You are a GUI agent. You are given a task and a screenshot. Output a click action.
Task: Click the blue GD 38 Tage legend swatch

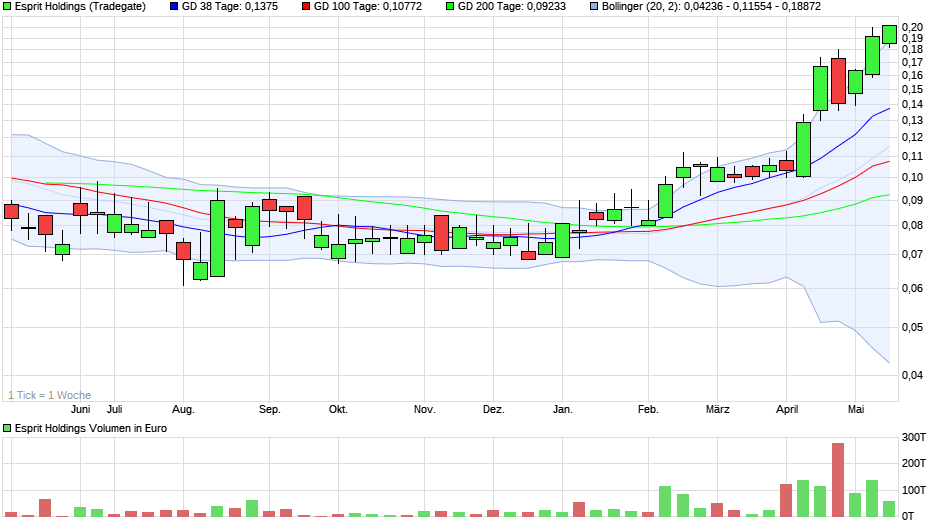coord(174,7)
